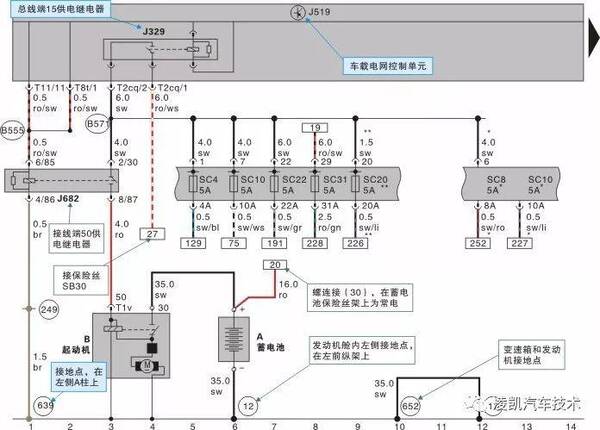600x430 pixels.
Task: Click the '接保险丝 SB30' callout box
Action: point(81,280)
